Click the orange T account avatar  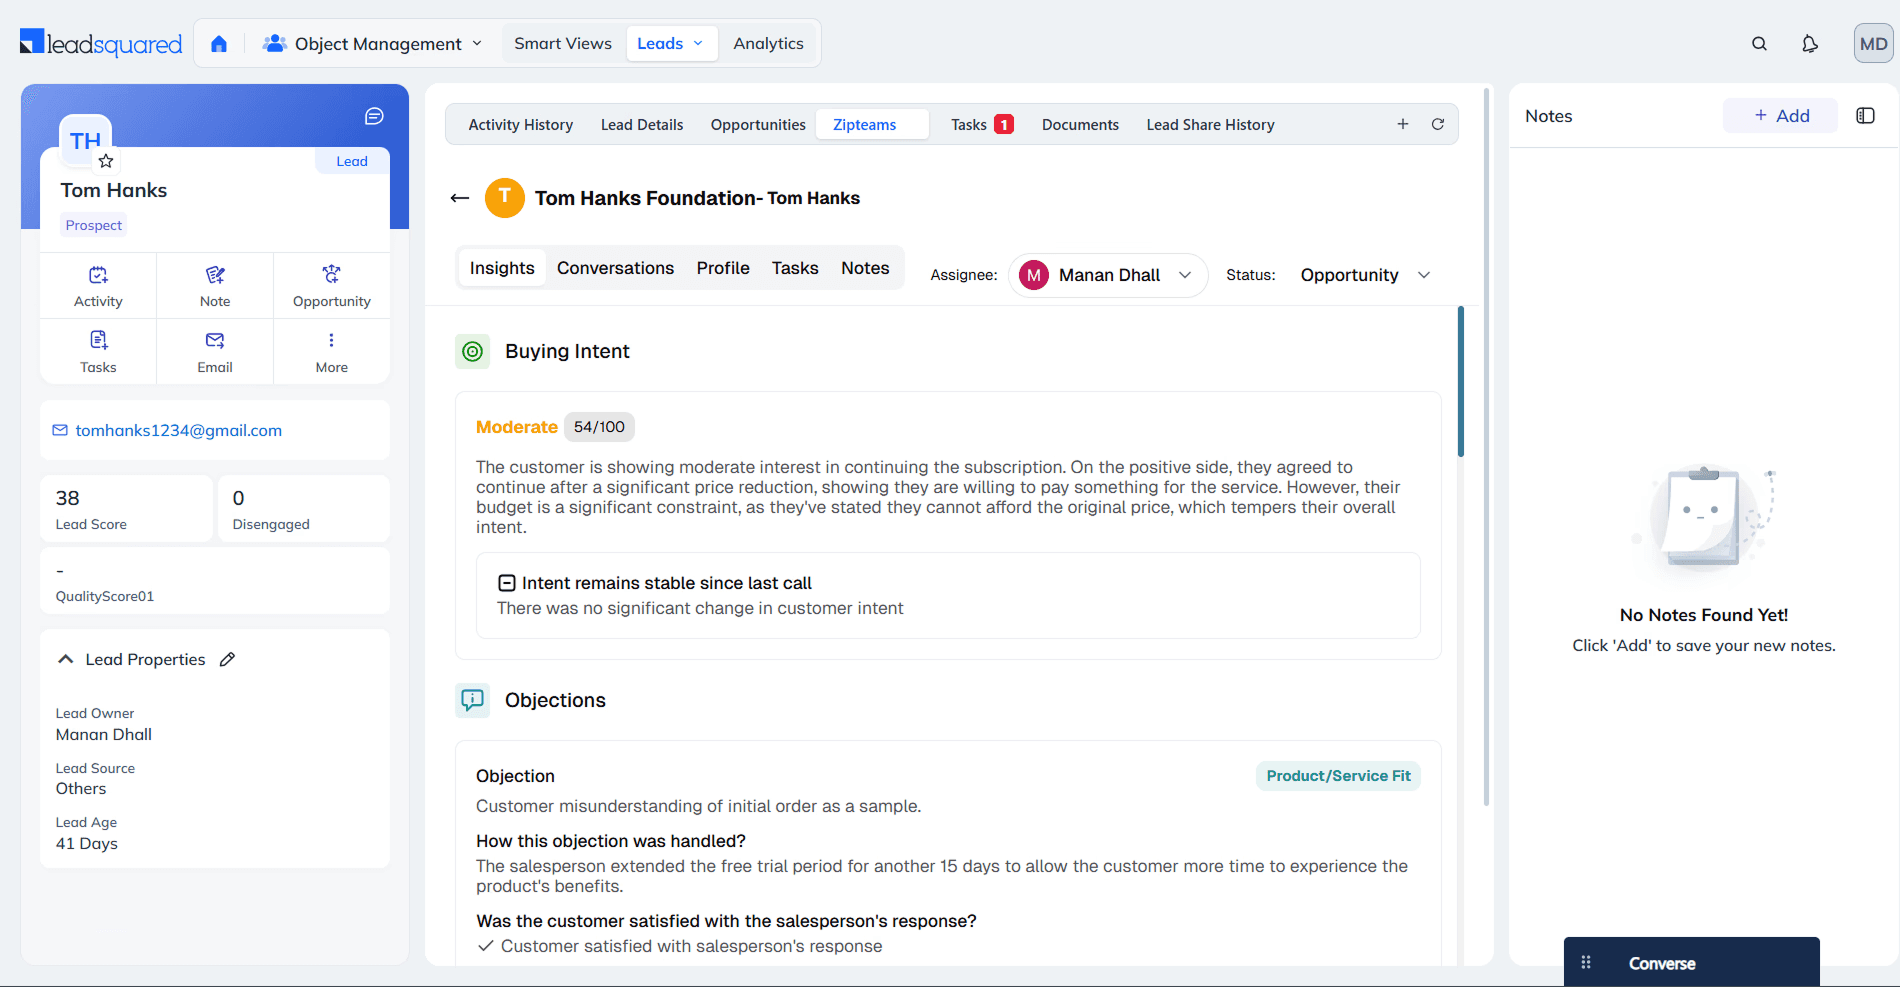point(505,197)
